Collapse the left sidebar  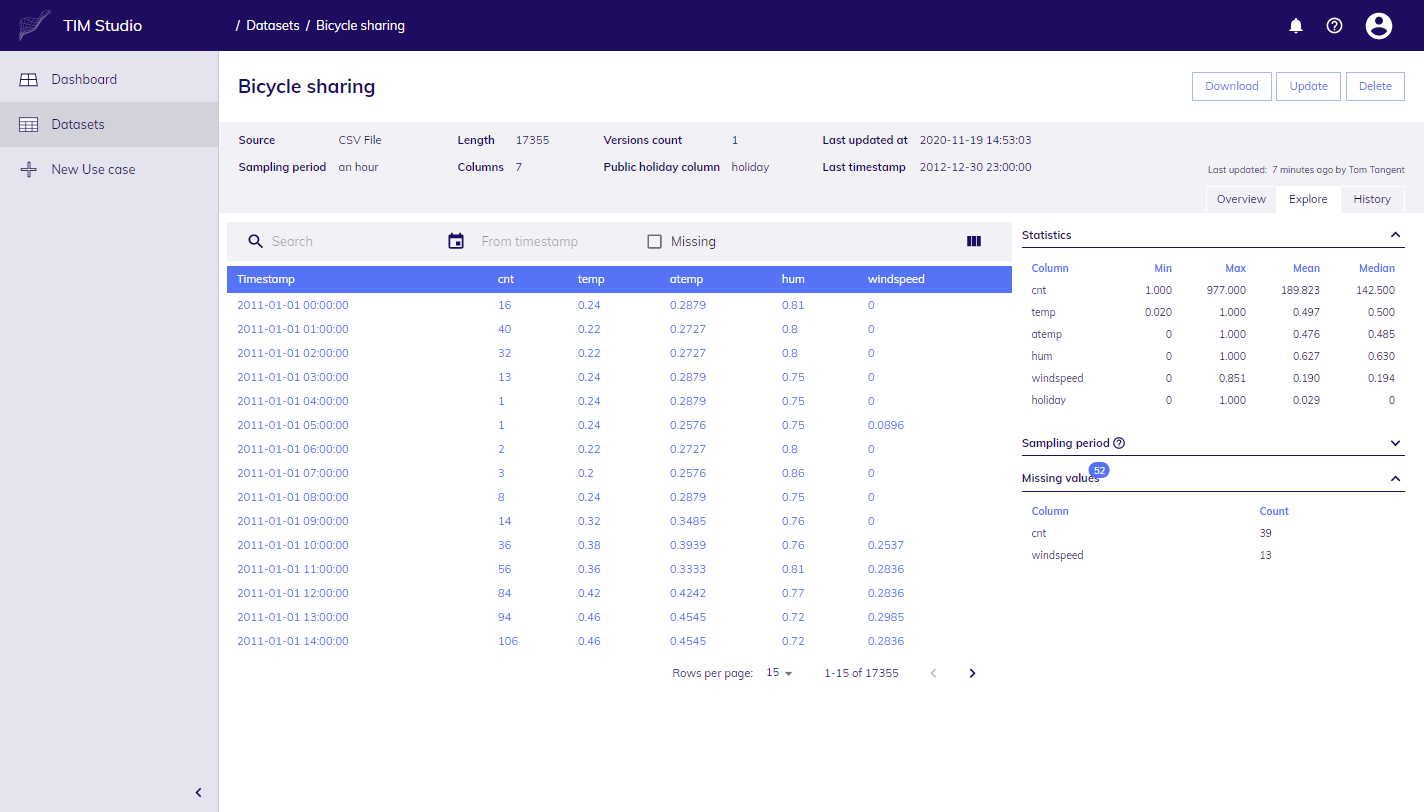pos(198,793)
